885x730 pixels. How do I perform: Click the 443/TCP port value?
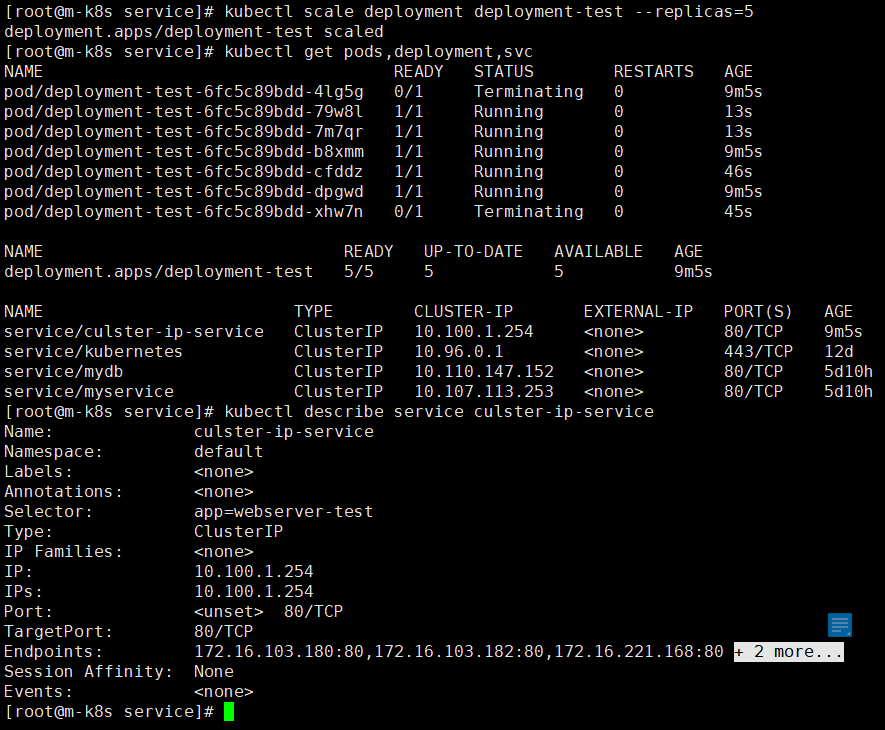(758, 352)
